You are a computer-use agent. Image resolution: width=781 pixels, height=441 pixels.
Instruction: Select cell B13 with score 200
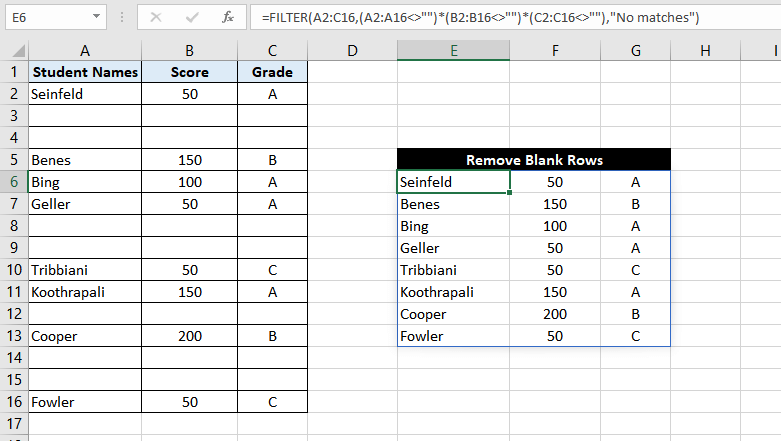(189, 336)
